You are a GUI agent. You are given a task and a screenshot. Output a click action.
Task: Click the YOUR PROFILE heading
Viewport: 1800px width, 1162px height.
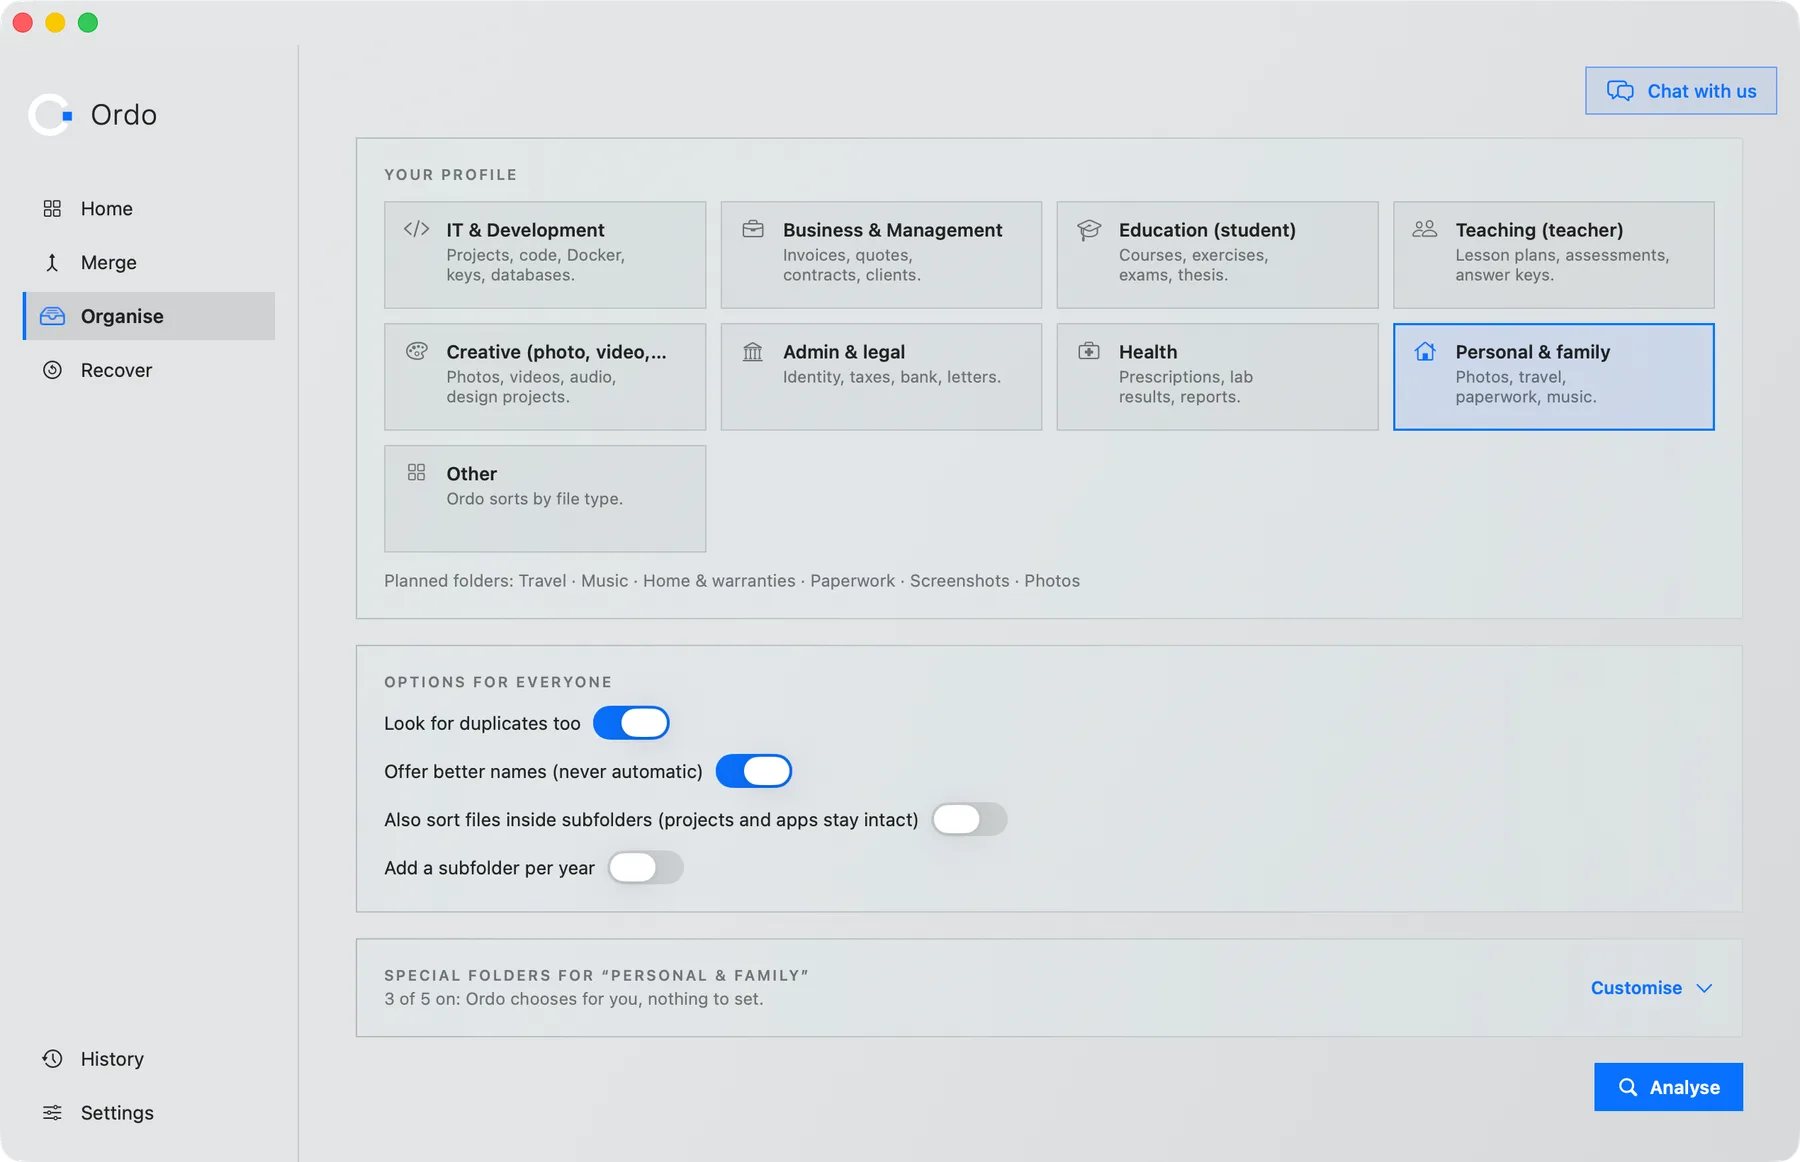[x=451, y=175]
